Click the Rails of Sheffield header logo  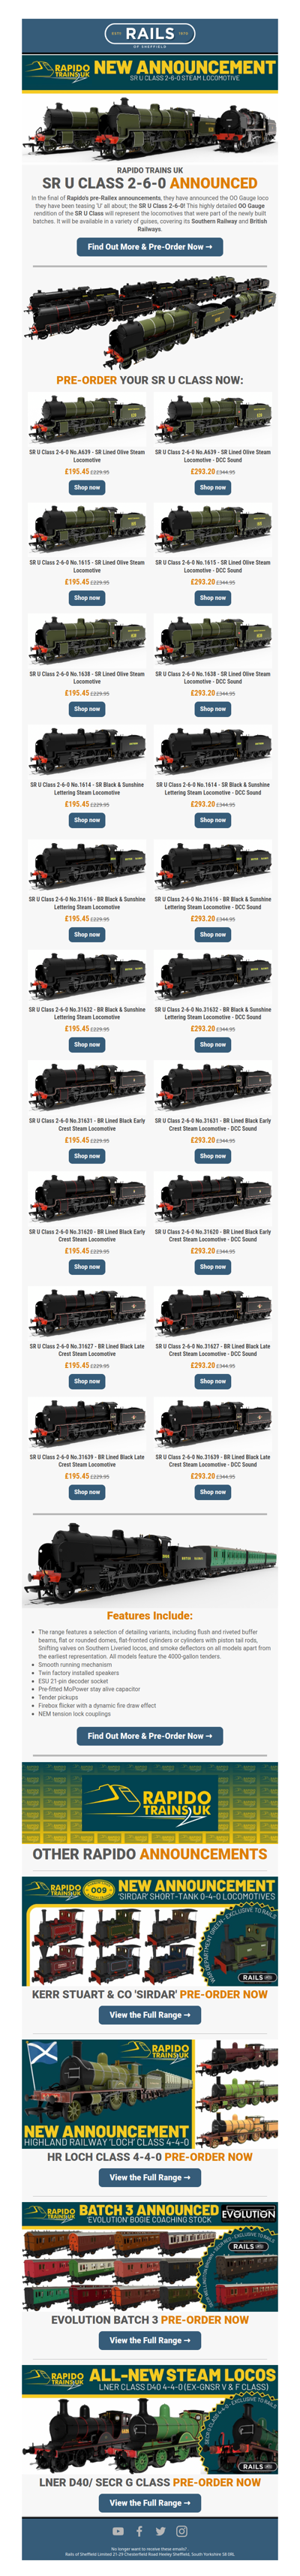coord(150,35)
